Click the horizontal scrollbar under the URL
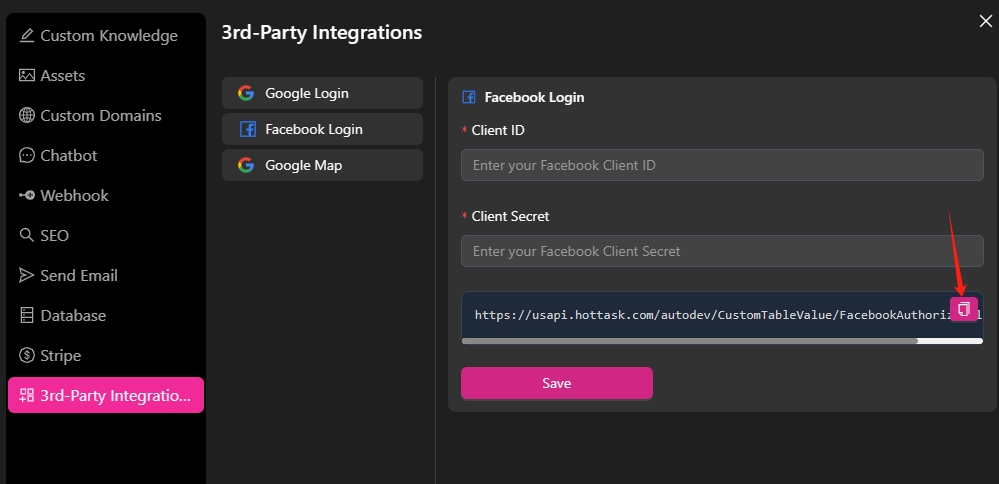This screenshot has width=999, height=484. [x=690, y=341]
